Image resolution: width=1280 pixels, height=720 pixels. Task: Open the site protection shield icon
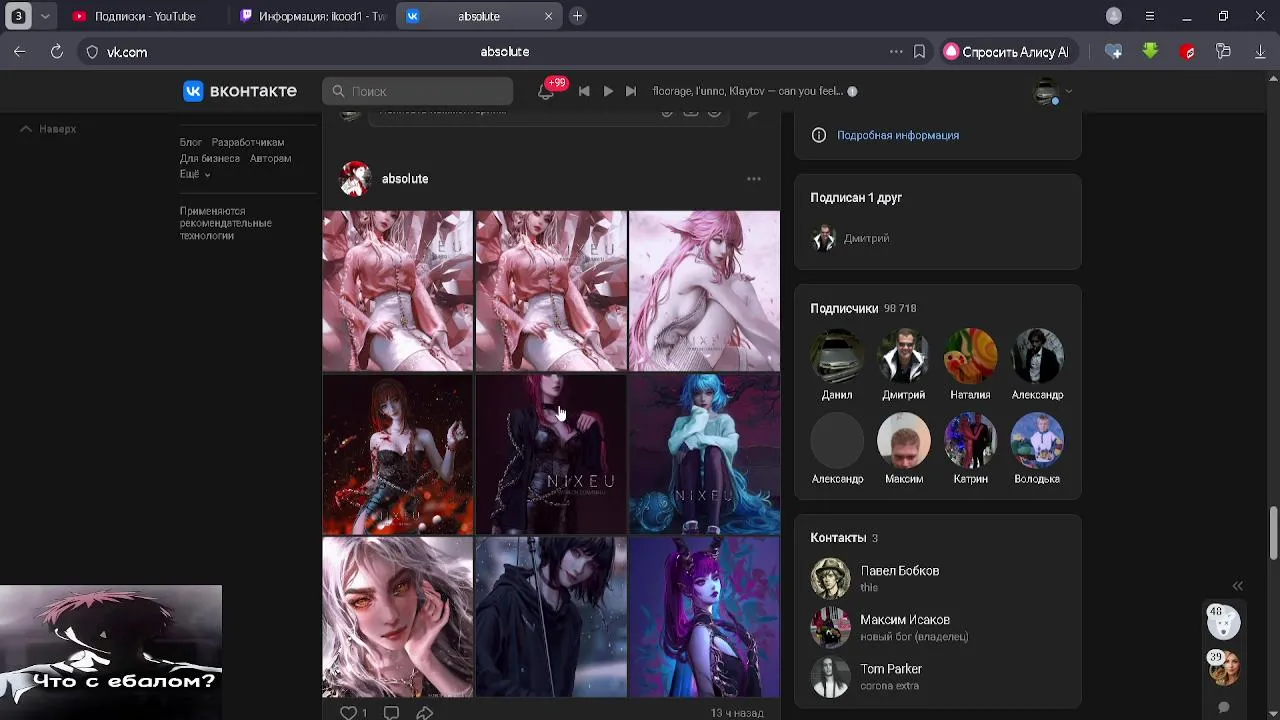pos(92,52)
